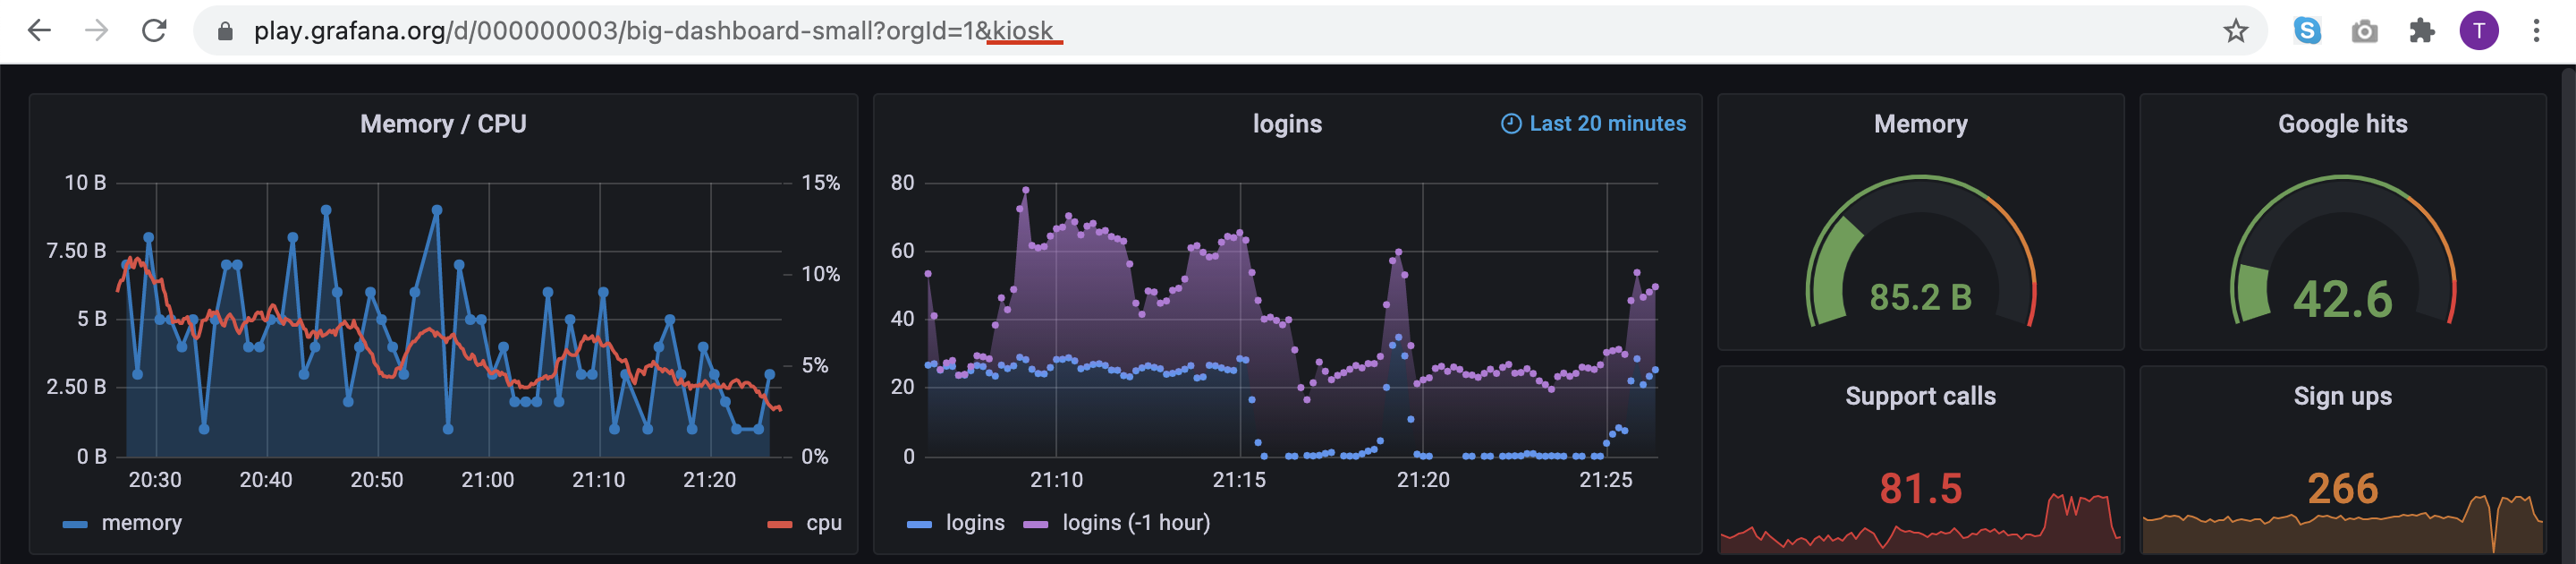Click the red cpu legend color swatch

(780, 524)
